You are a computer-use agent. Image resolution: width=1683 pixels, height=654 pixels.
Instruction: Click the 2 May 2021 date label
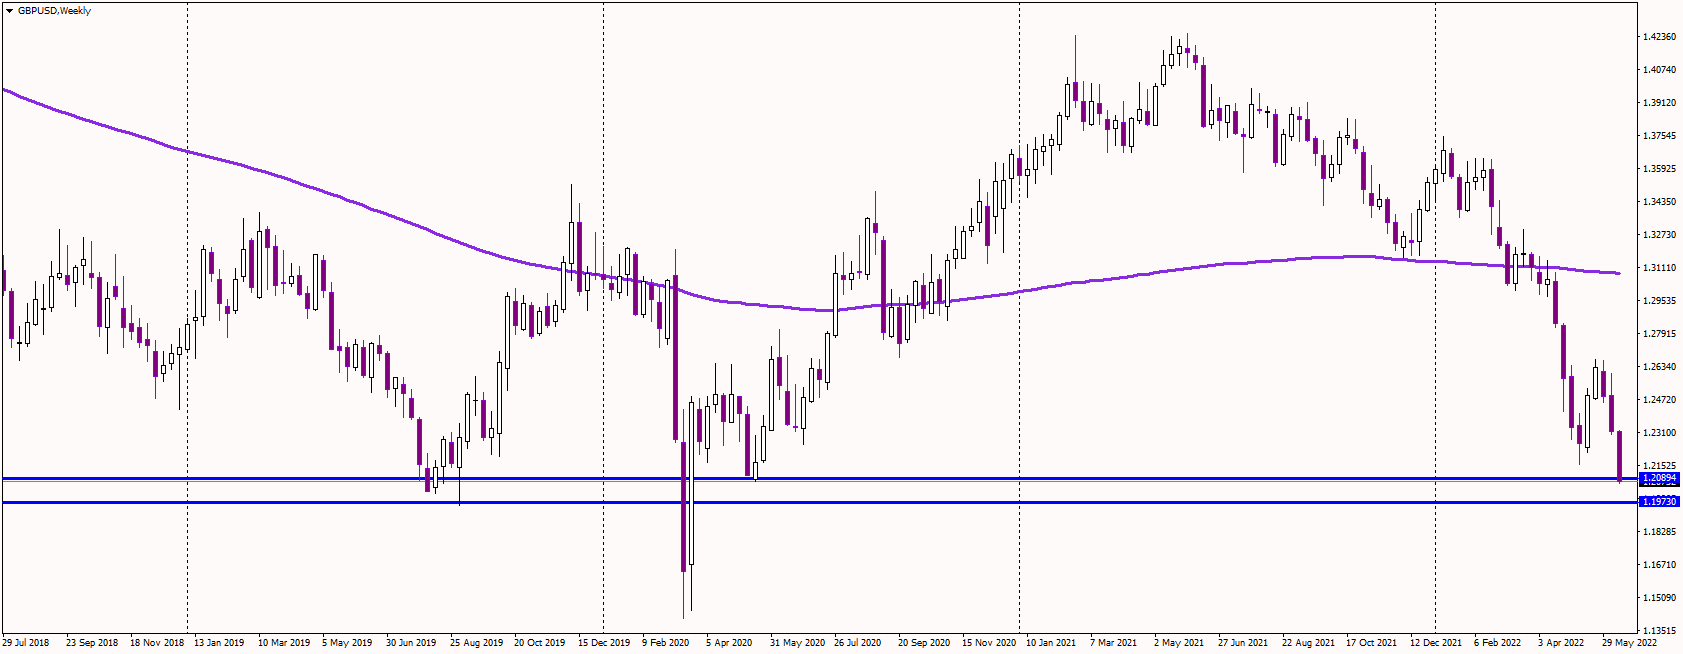[x=1178, y=643]
